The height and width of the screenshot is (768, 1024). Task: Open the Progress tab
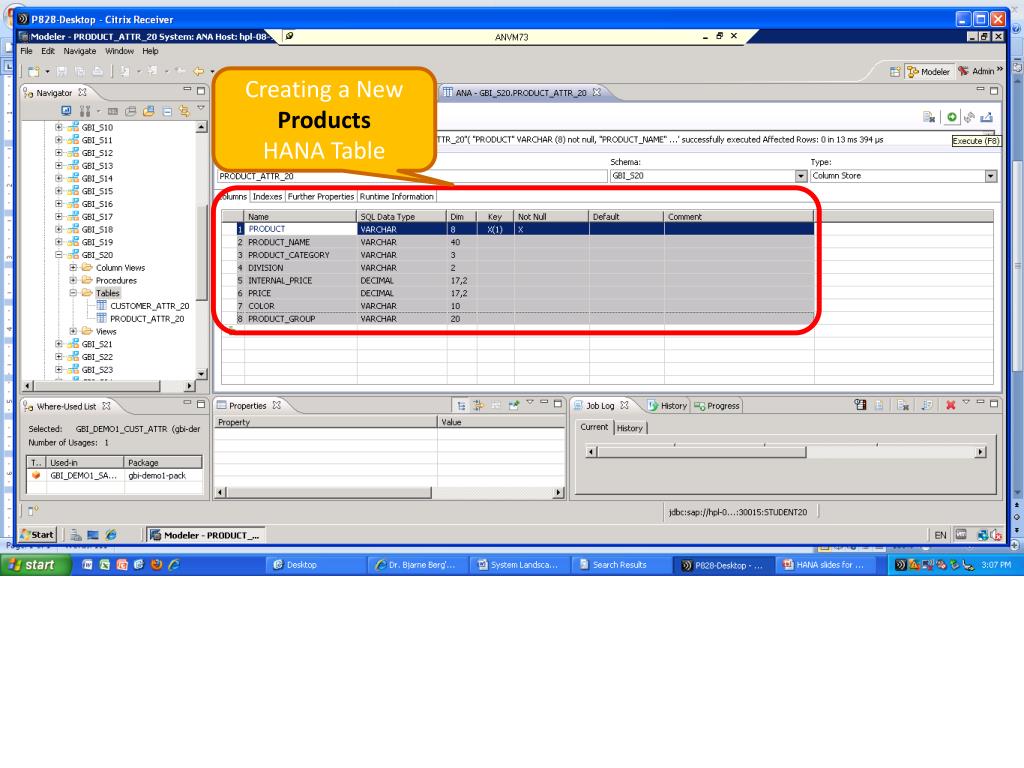(x=716, y=406)
